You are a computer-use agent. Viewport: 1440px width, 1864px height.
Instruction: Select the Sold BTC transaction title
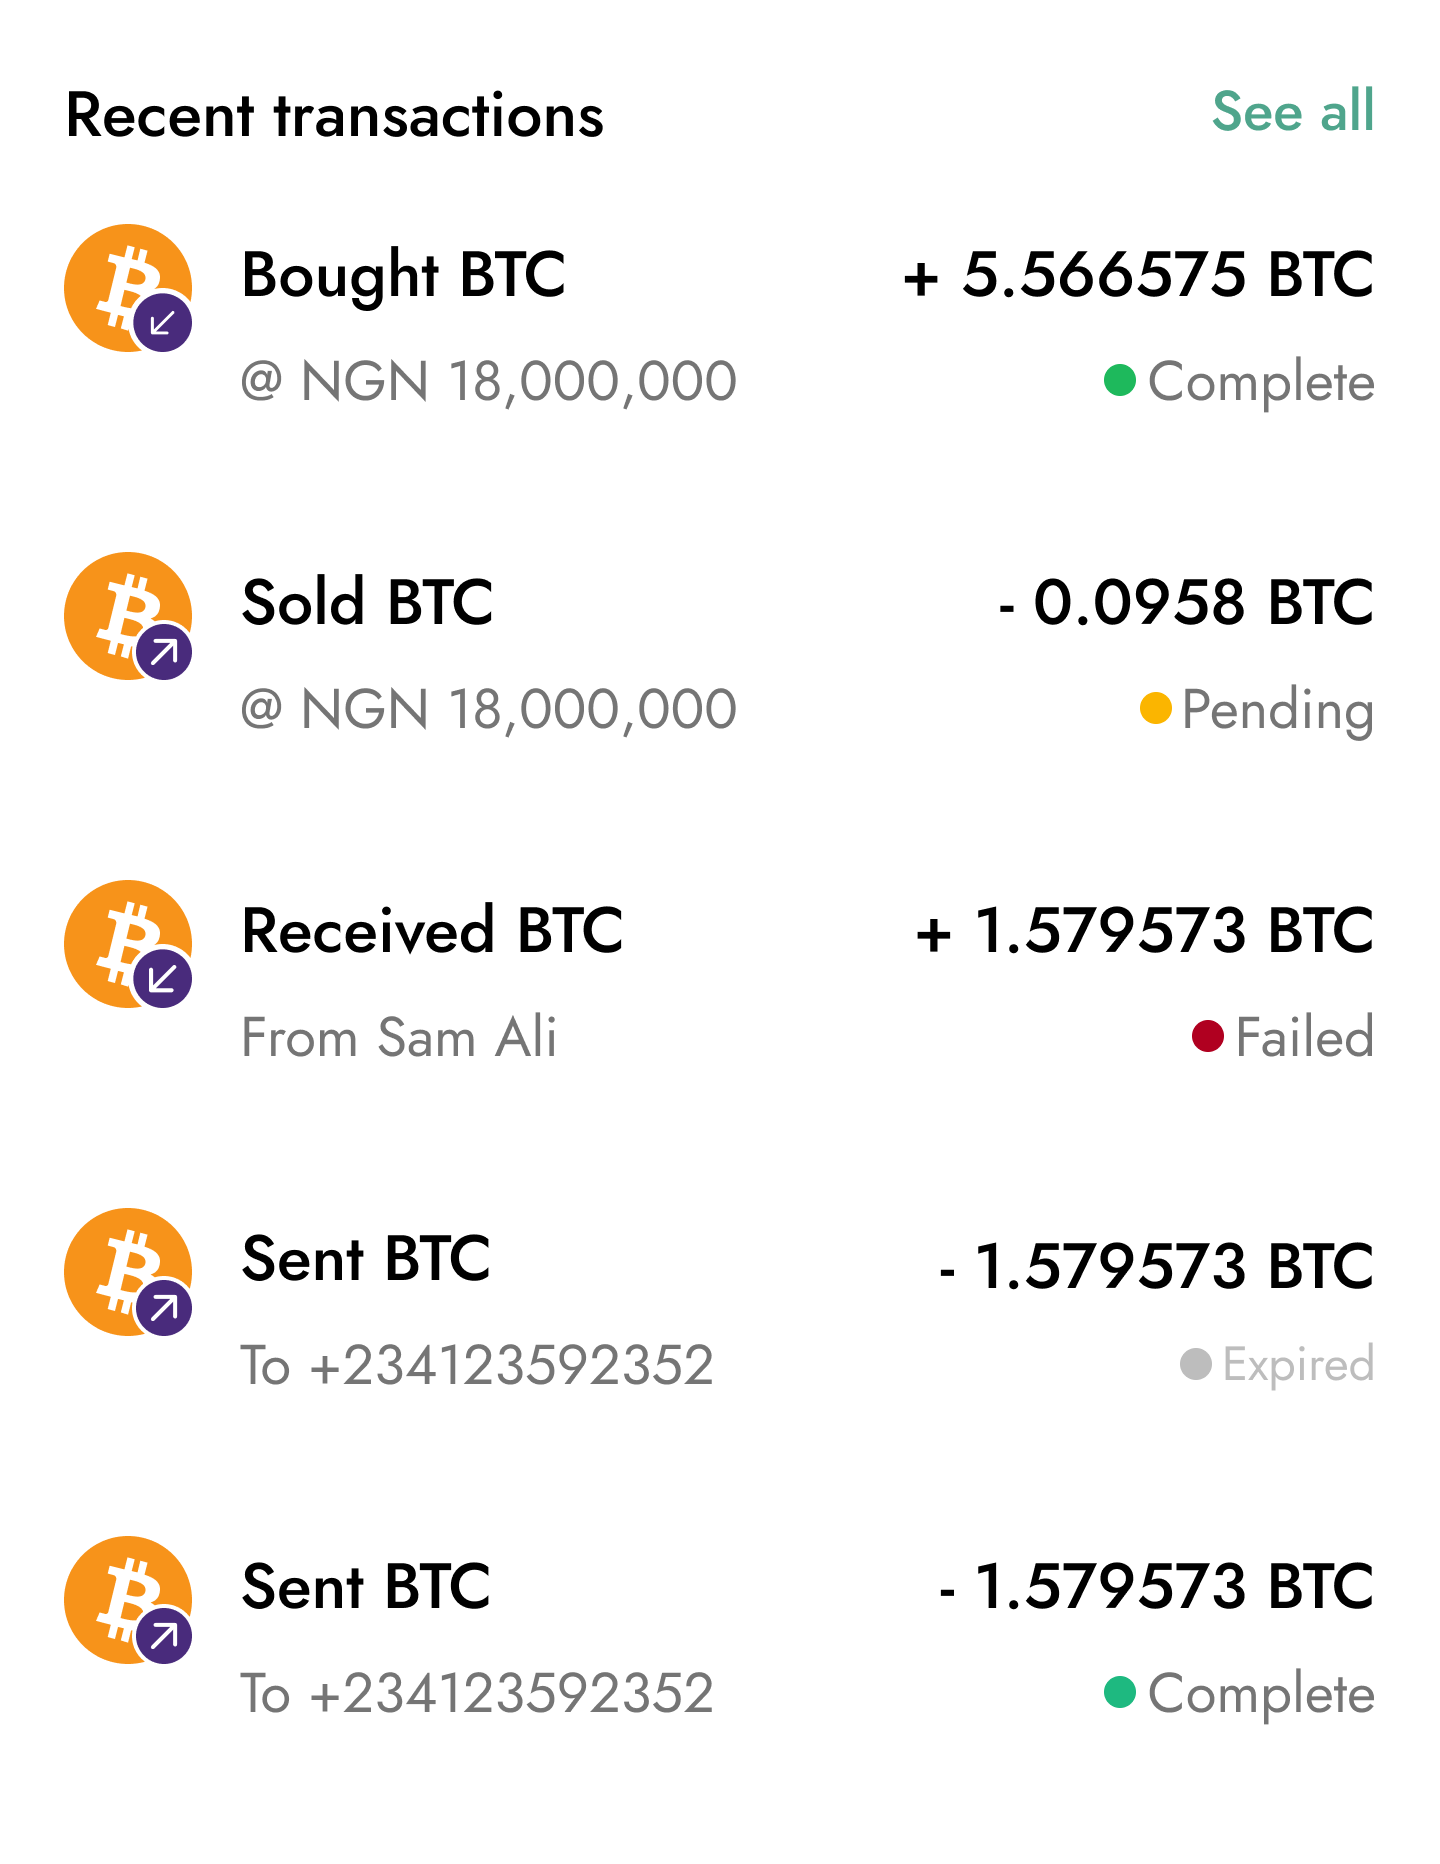(367, 602)
